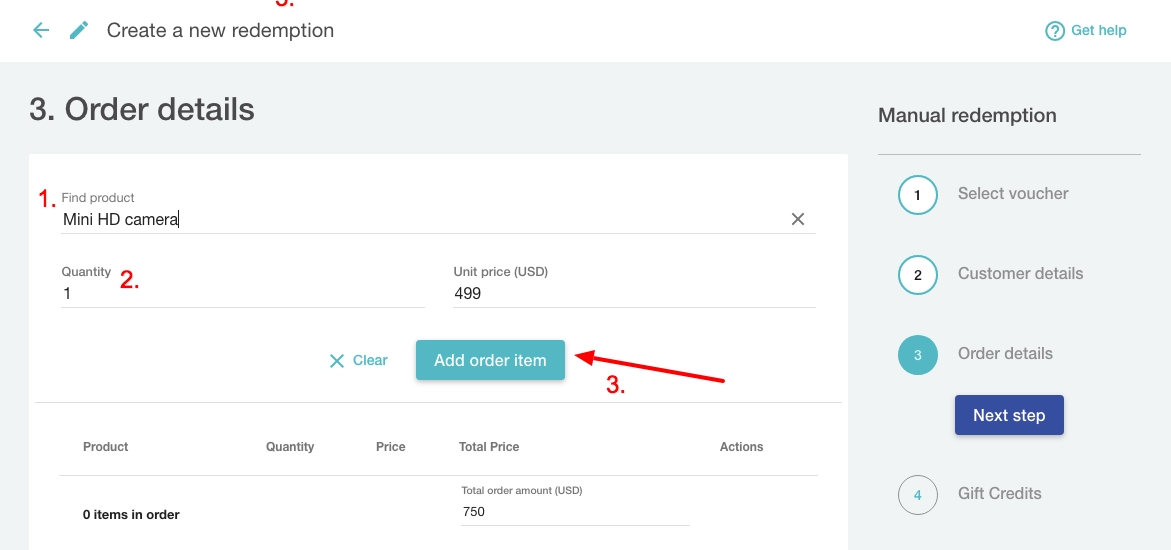The height and width of the screenshot is (550, 1171).
Task: Click the Total order amount field
Action: (574, 511)
